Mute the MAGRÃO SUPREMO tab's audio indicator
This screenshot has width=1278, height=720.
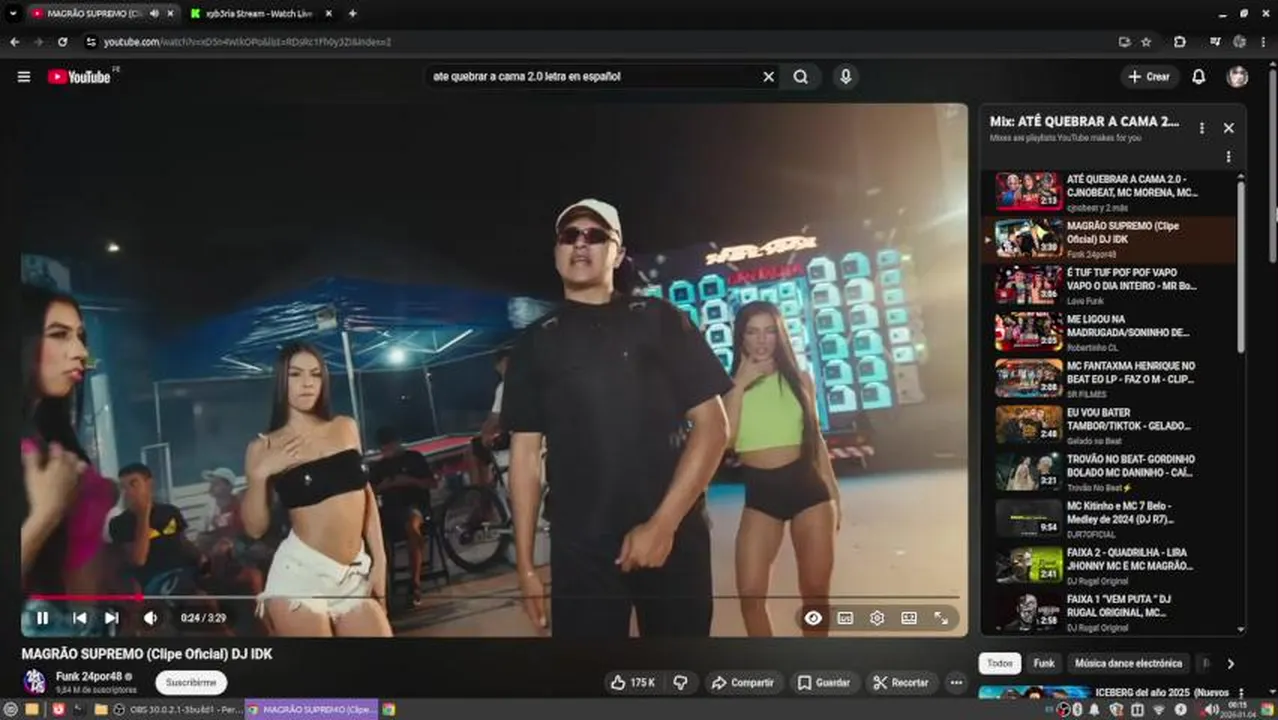pyautogui.click(x=154, y=14)
